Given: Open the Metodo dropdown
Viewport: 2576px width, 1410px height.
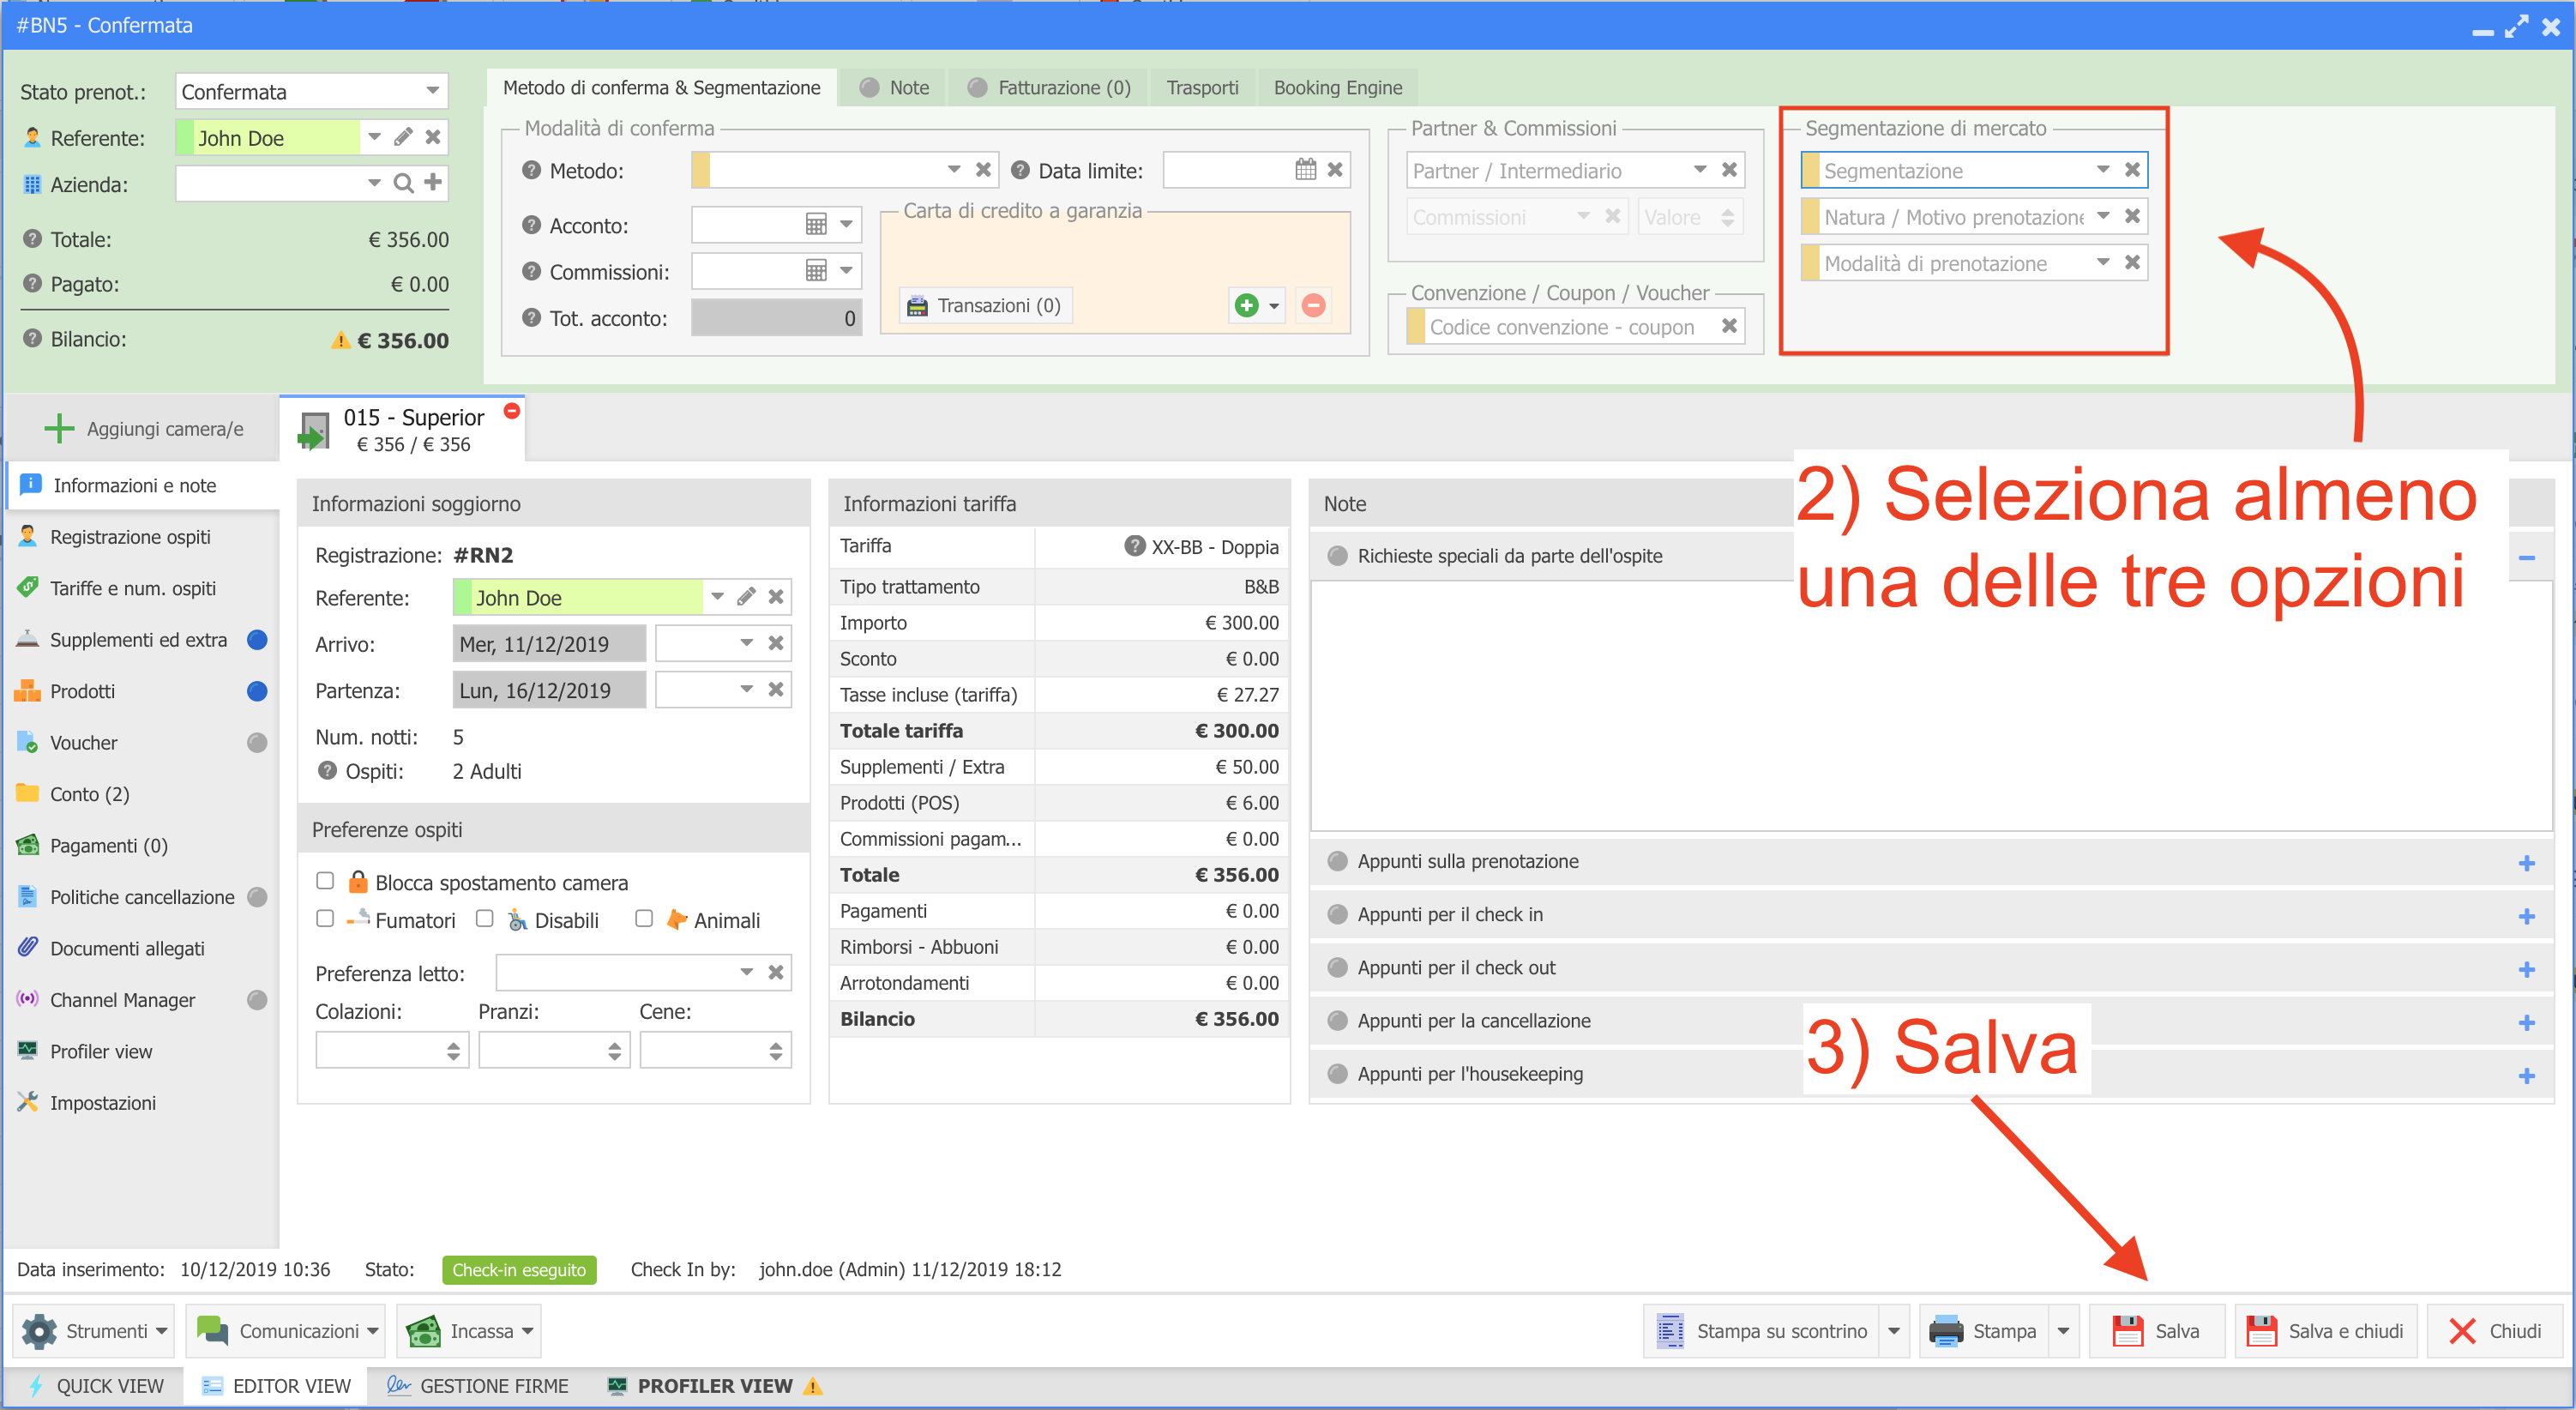Looking at the screenshot, I should tap(954, 169).
